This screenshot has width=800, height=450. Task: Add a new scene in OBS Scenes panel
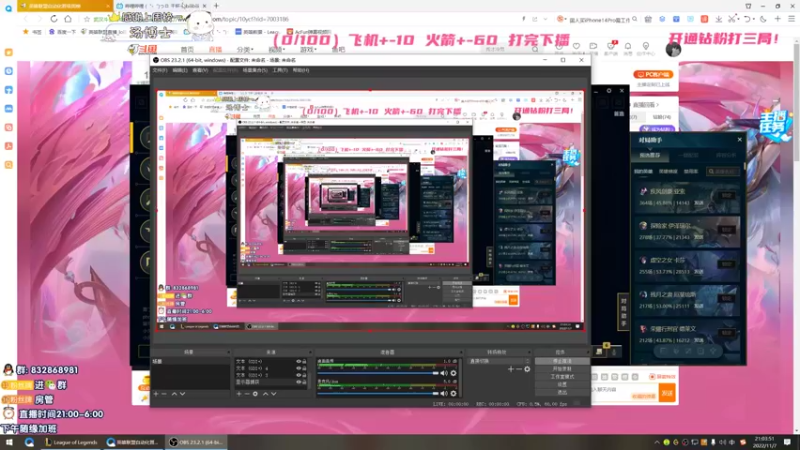coord(156,394)
